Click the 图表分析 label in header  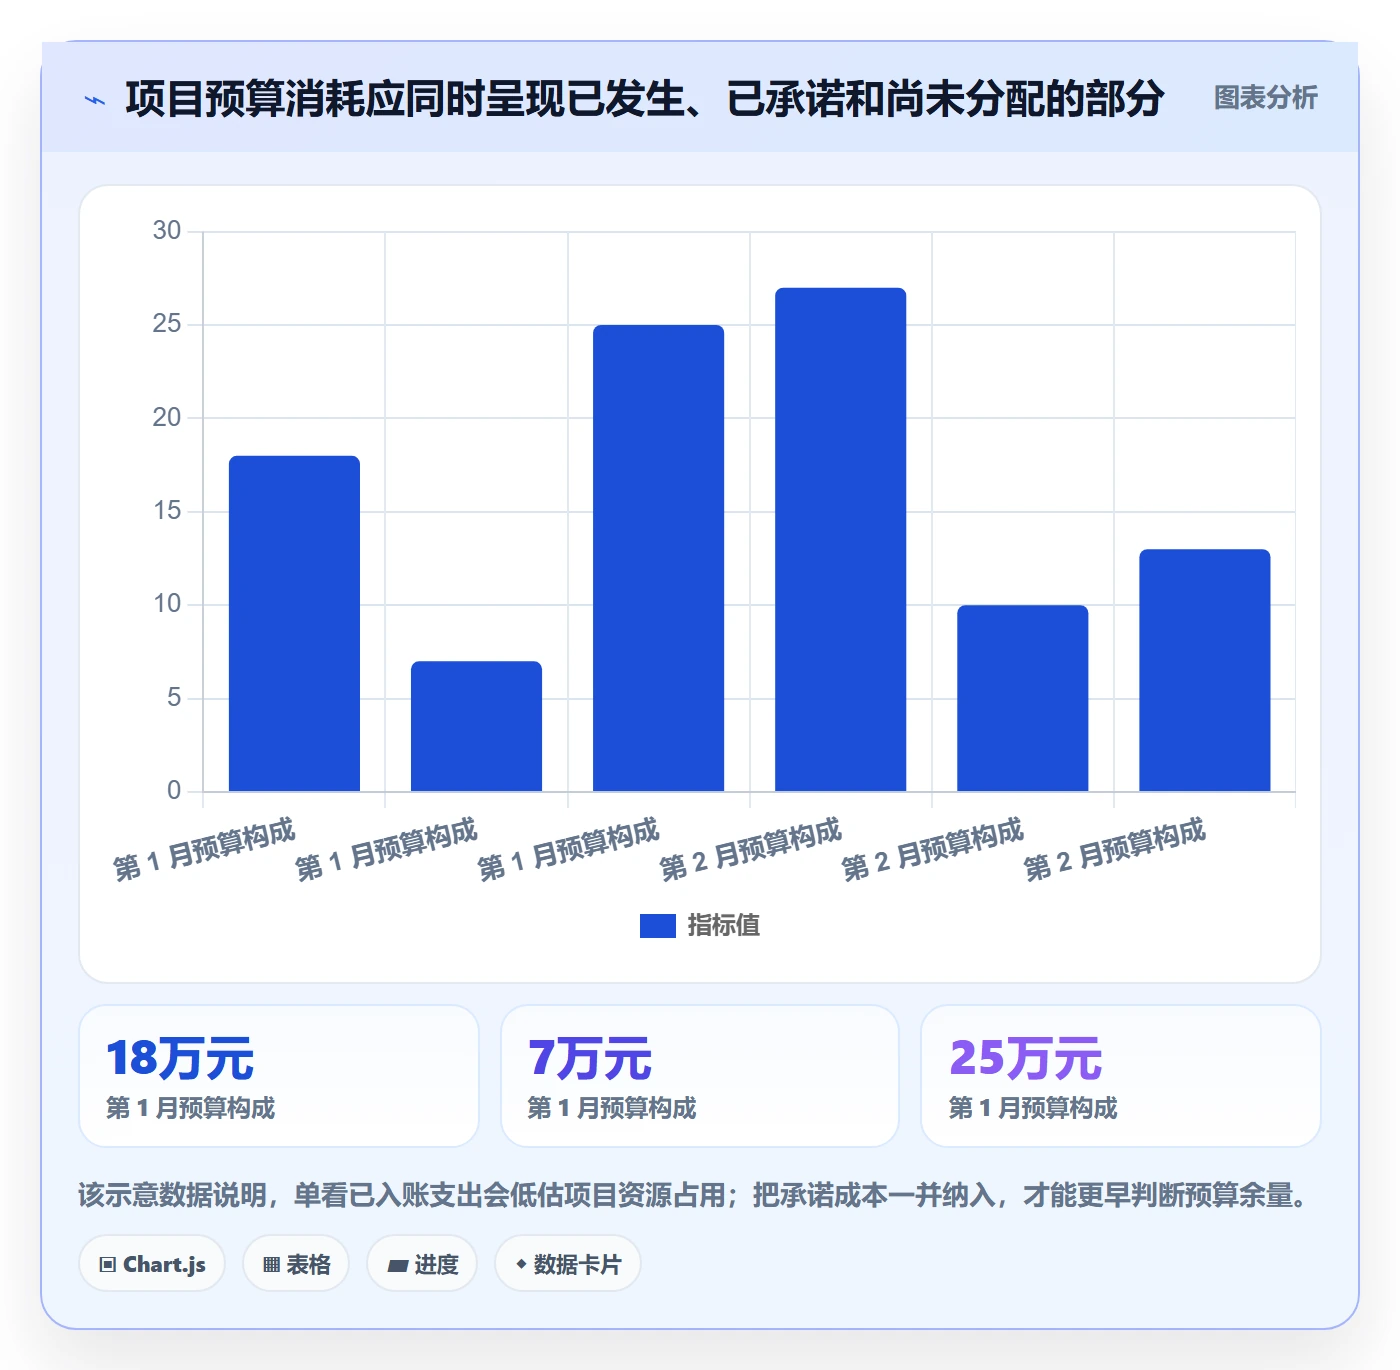tap(1265, 98)
